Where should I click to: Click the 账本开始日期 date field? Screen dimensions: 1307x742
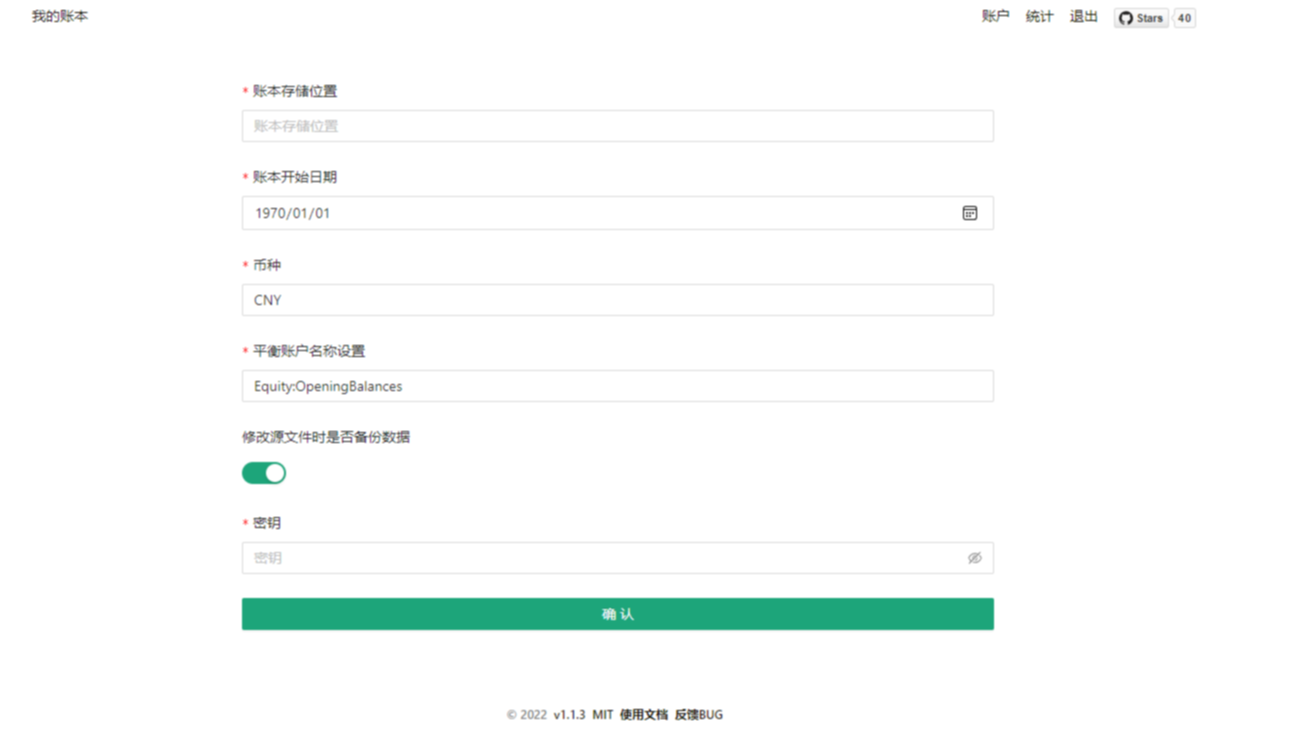618,213
